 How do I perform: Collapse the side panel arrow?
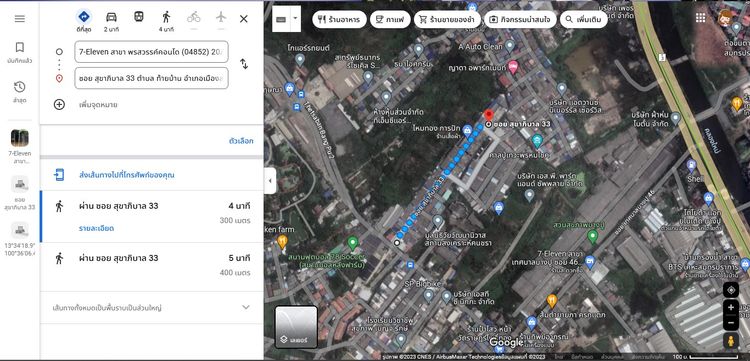click(270, 181)
